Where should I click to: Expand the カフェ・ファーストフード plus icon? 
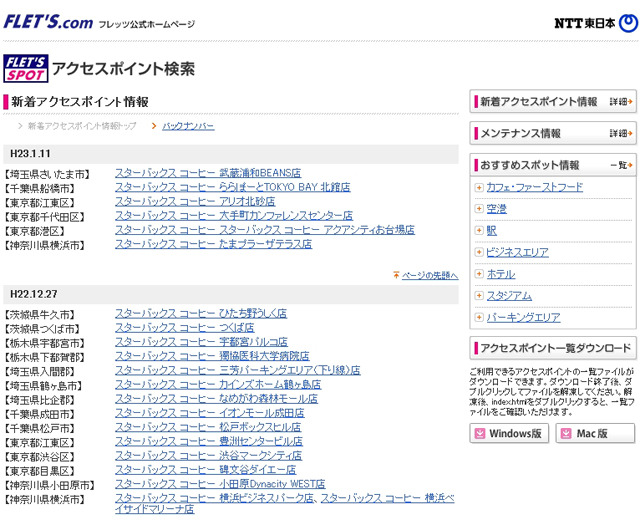click(x=479, y=187)
